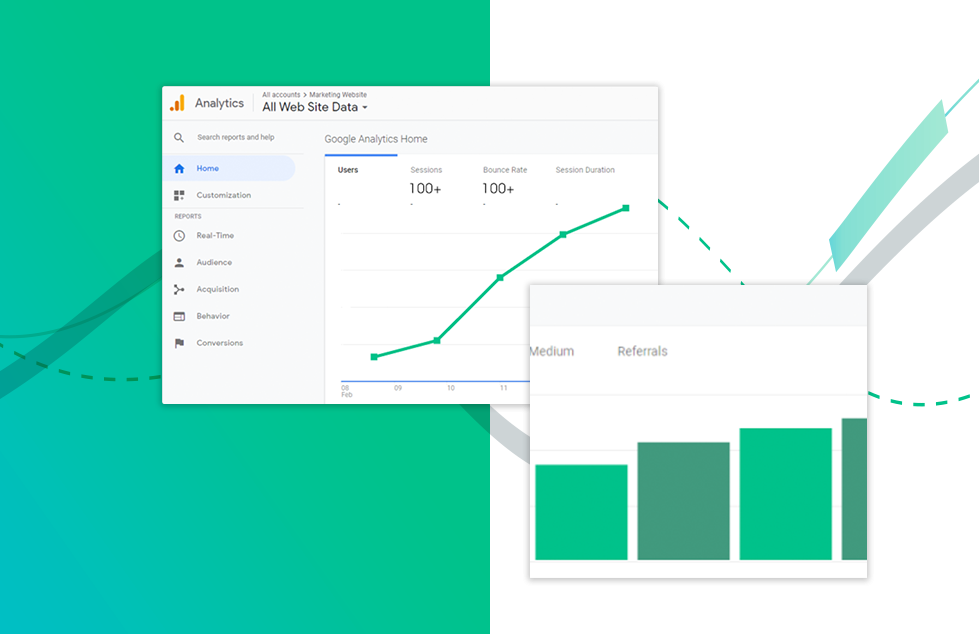Click the lowest data point on the line chart

(x=374, y=357)
